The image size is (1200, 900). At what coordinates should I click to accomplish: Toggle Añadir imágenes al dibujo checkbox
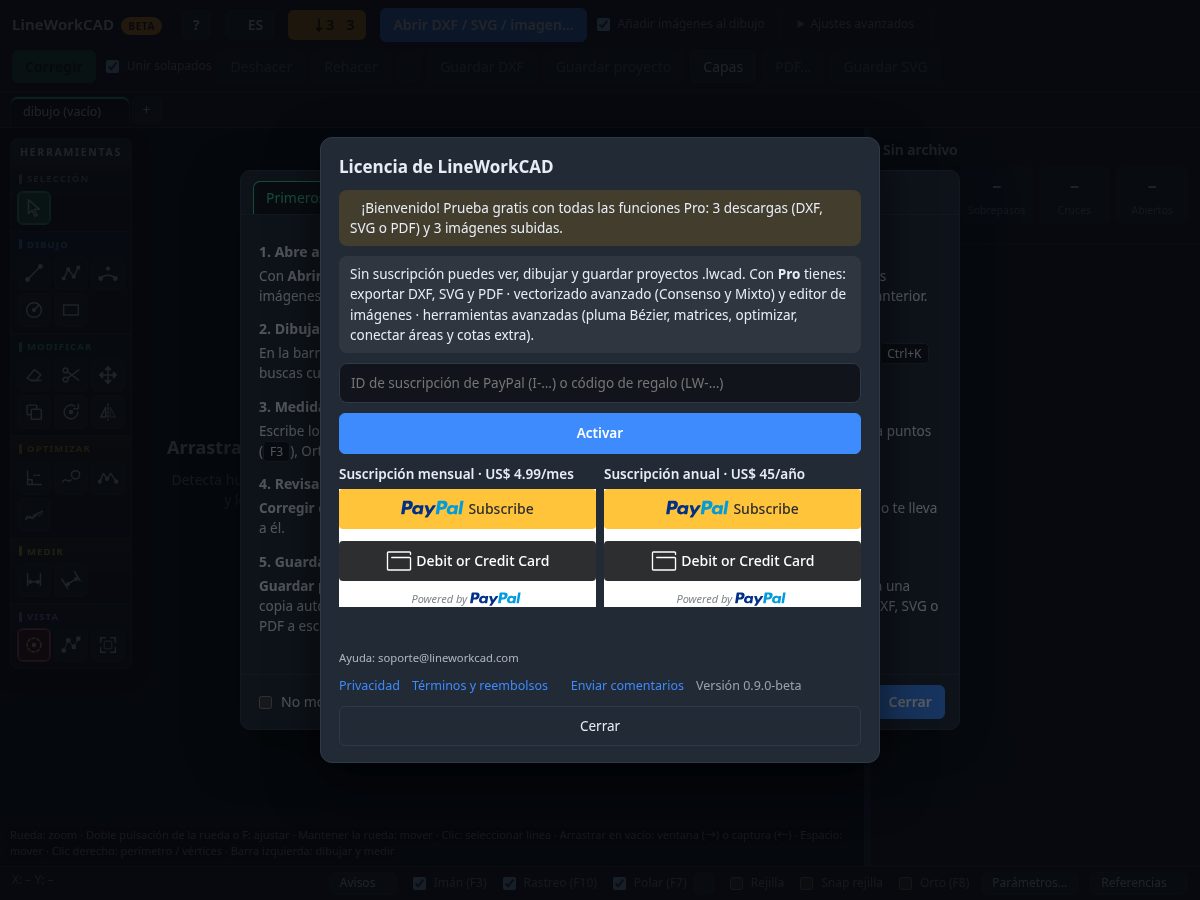(x=603, y=24)
